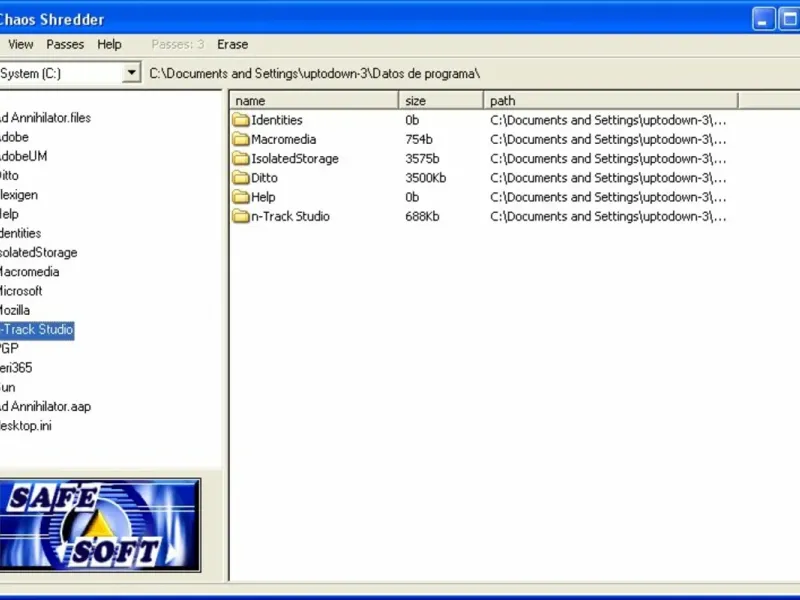Select Help name in the erase list

(x=263, y=197)
